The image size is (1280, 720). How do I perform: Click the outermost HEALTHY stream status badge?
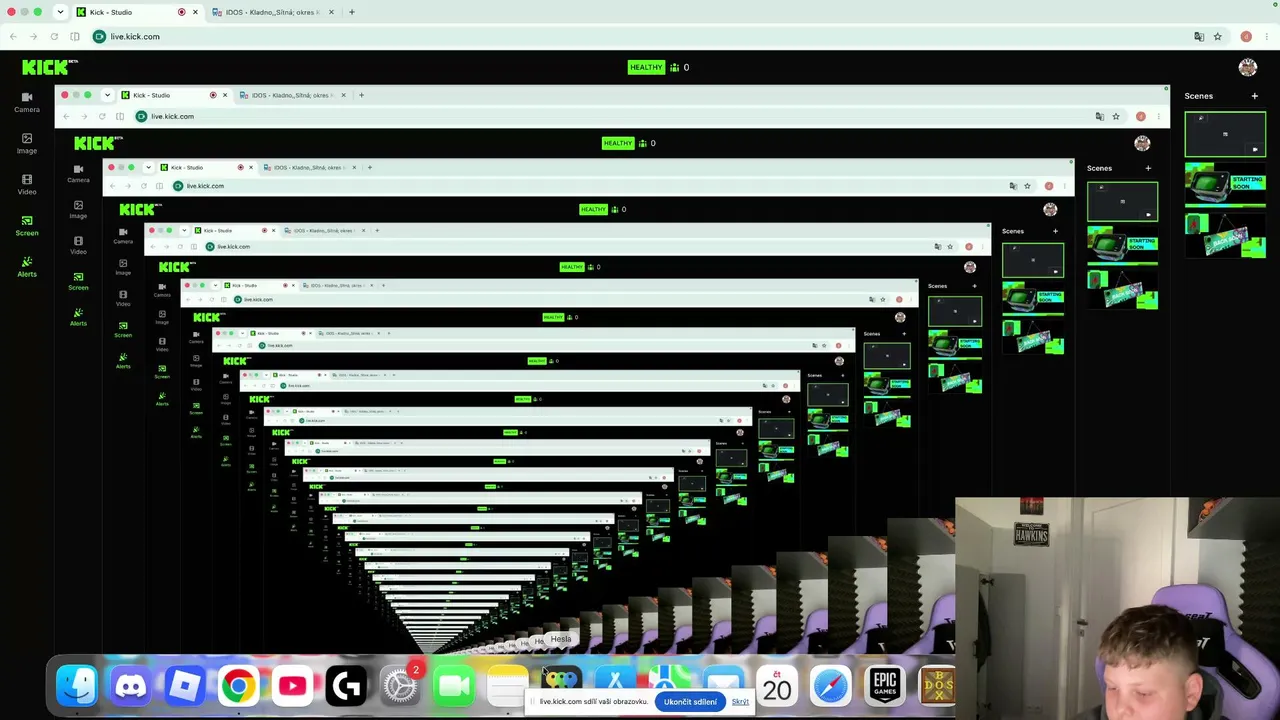point(646,67)
